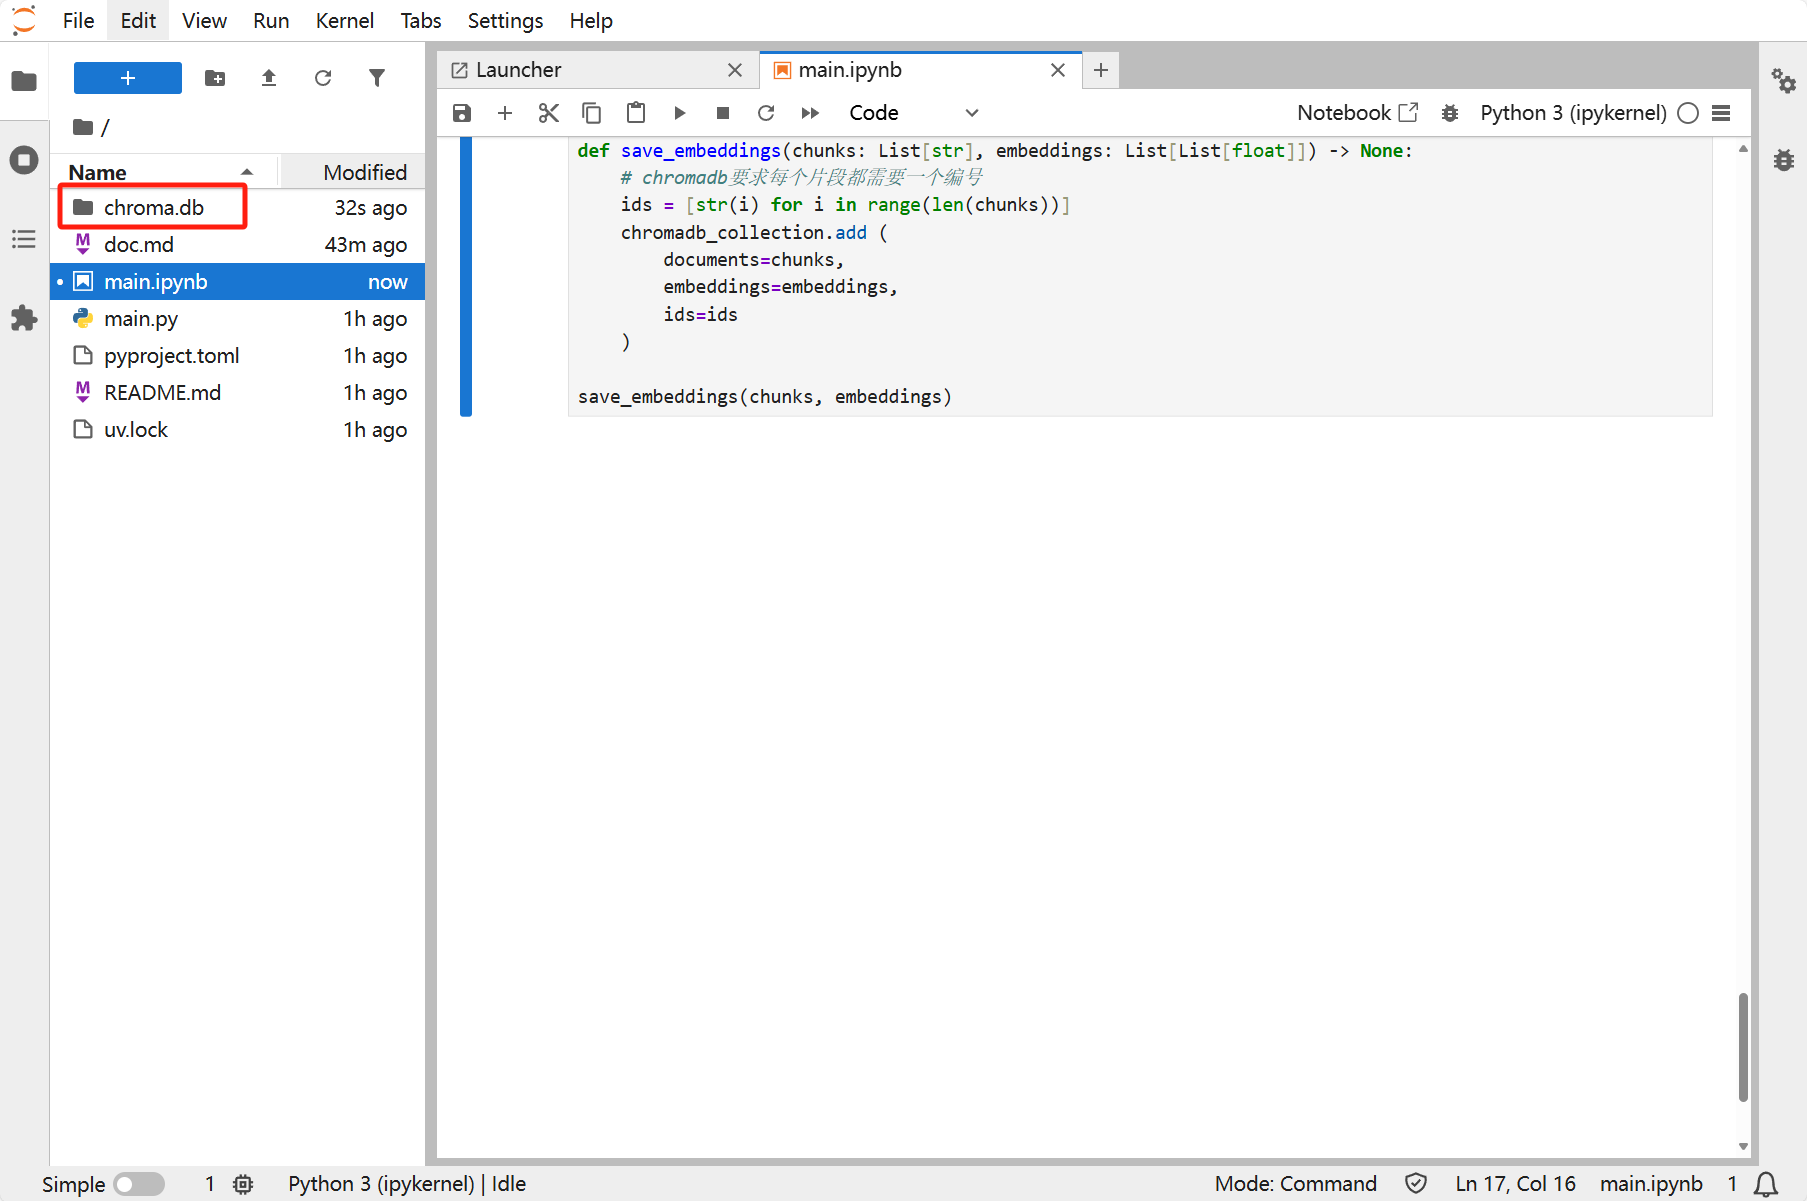Switch to the Launcher tab
Image resolution: width=1807 pixels, height=1201 pixels.
(518, 70)
